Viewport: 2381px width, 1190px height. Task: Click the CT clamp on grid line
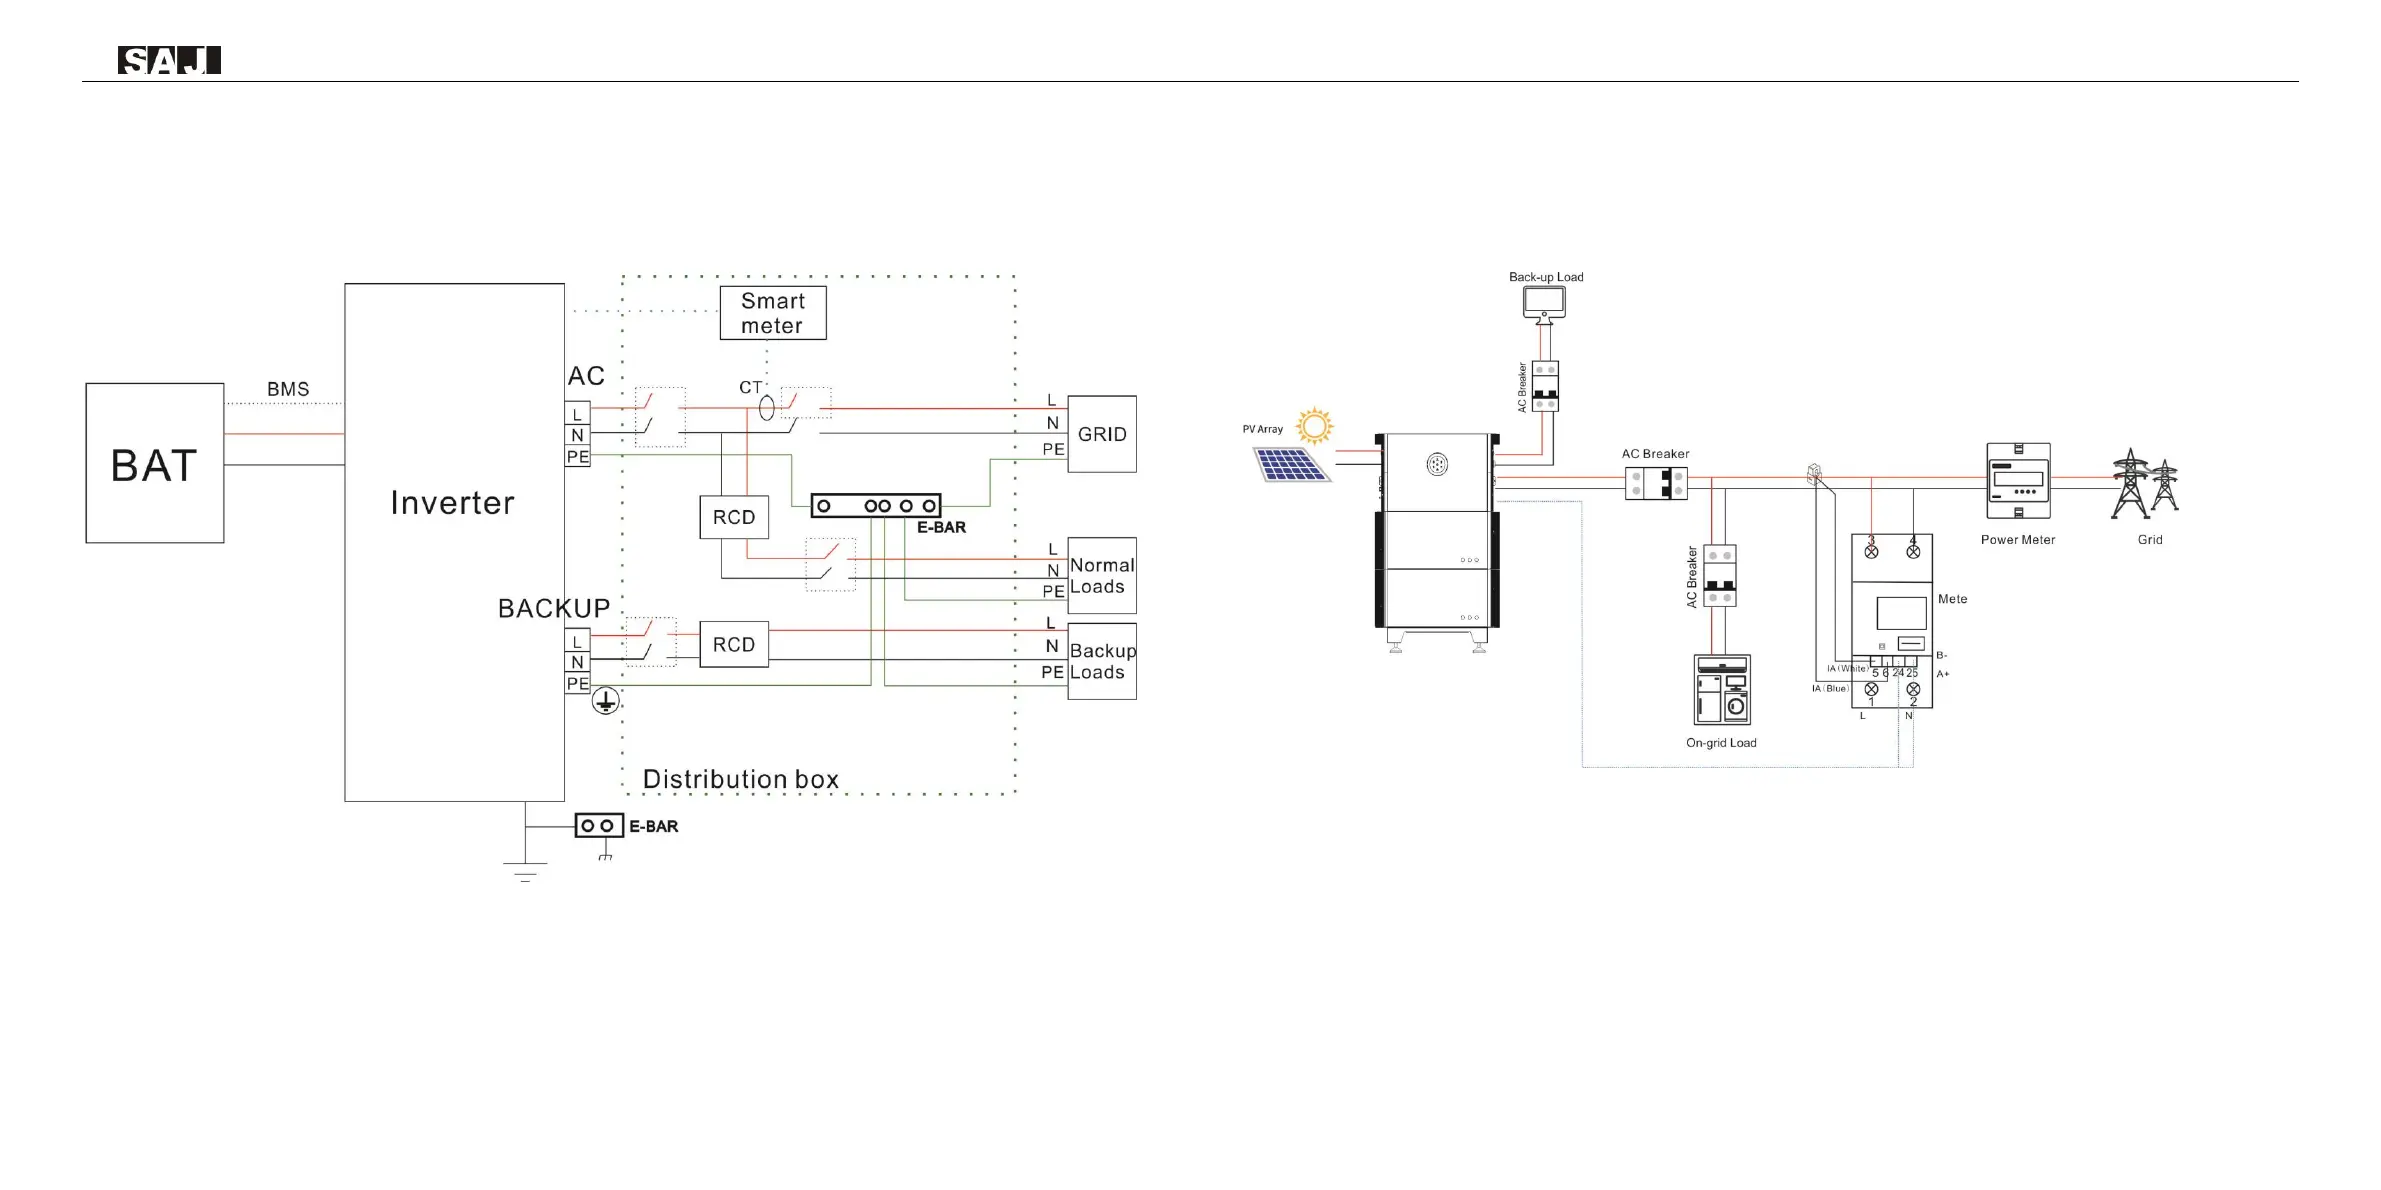tap(1814, 475)
